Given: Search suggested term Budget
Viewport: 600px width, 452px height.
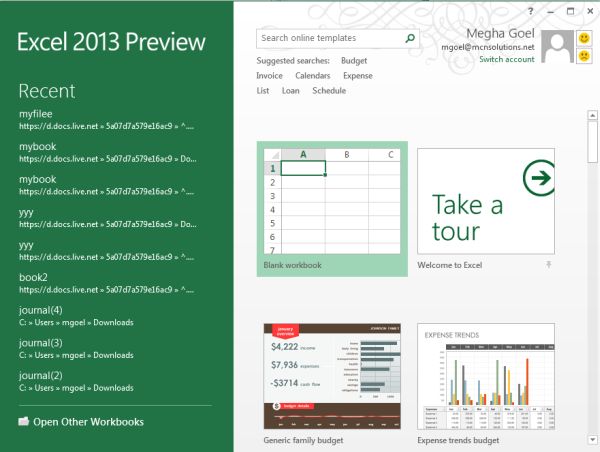Looking at the screenshot, I should pos(354,60).
